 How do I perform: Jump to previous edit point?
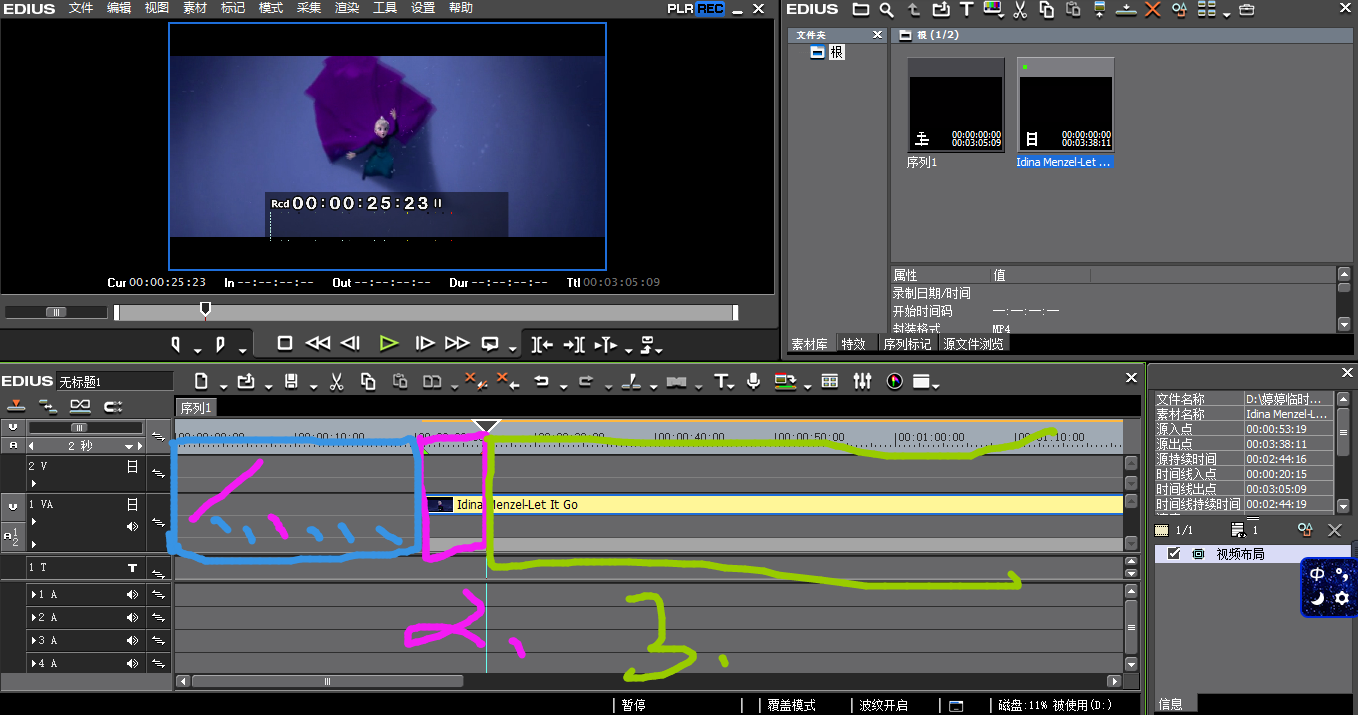[542, 344]
